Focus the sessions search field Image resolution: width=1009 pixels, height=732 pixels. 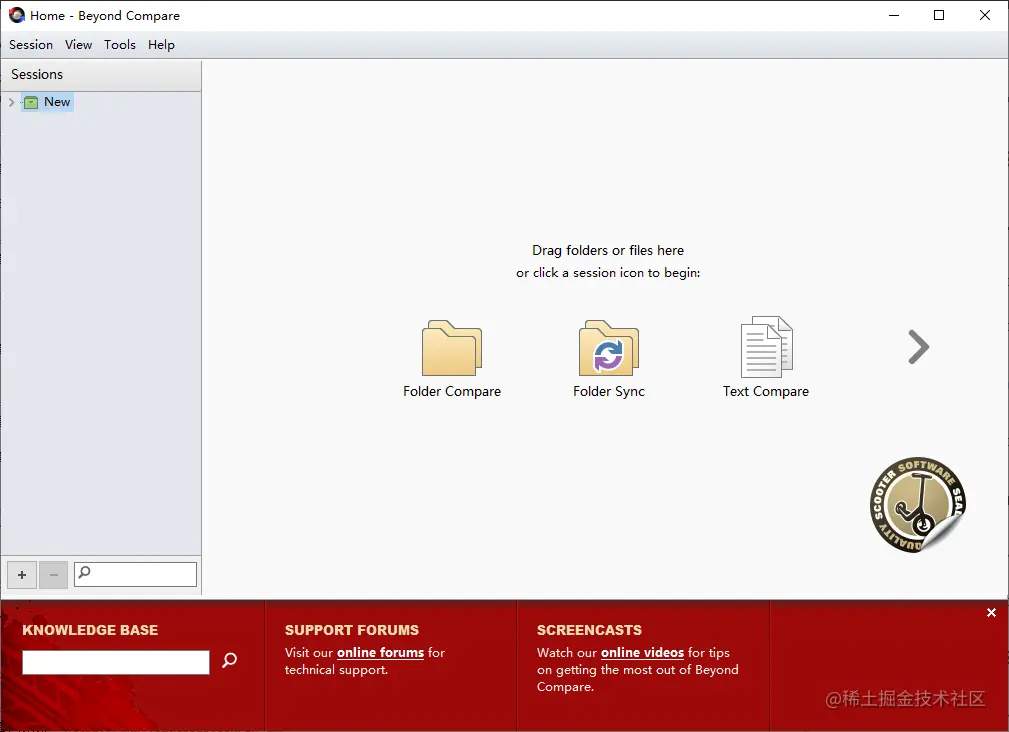(x=135, y=574)
